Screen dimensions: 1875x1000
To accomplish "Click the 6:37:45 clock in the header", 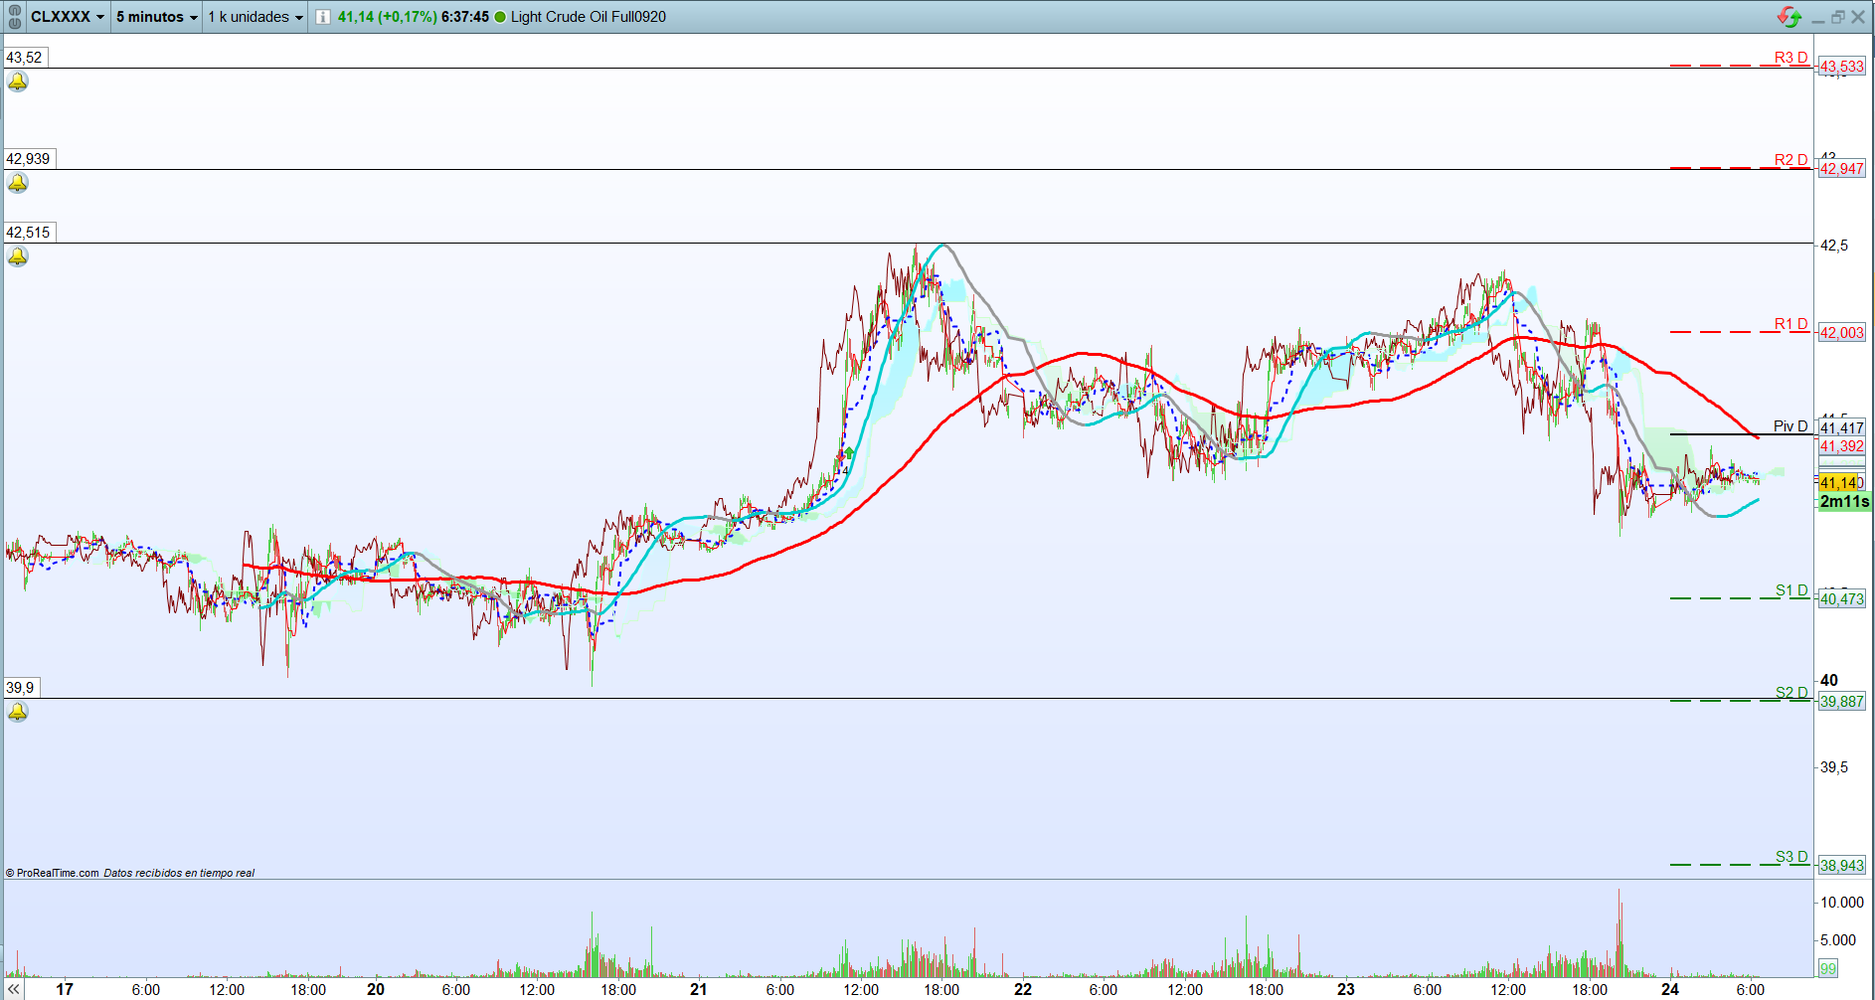I will point(465,17).
